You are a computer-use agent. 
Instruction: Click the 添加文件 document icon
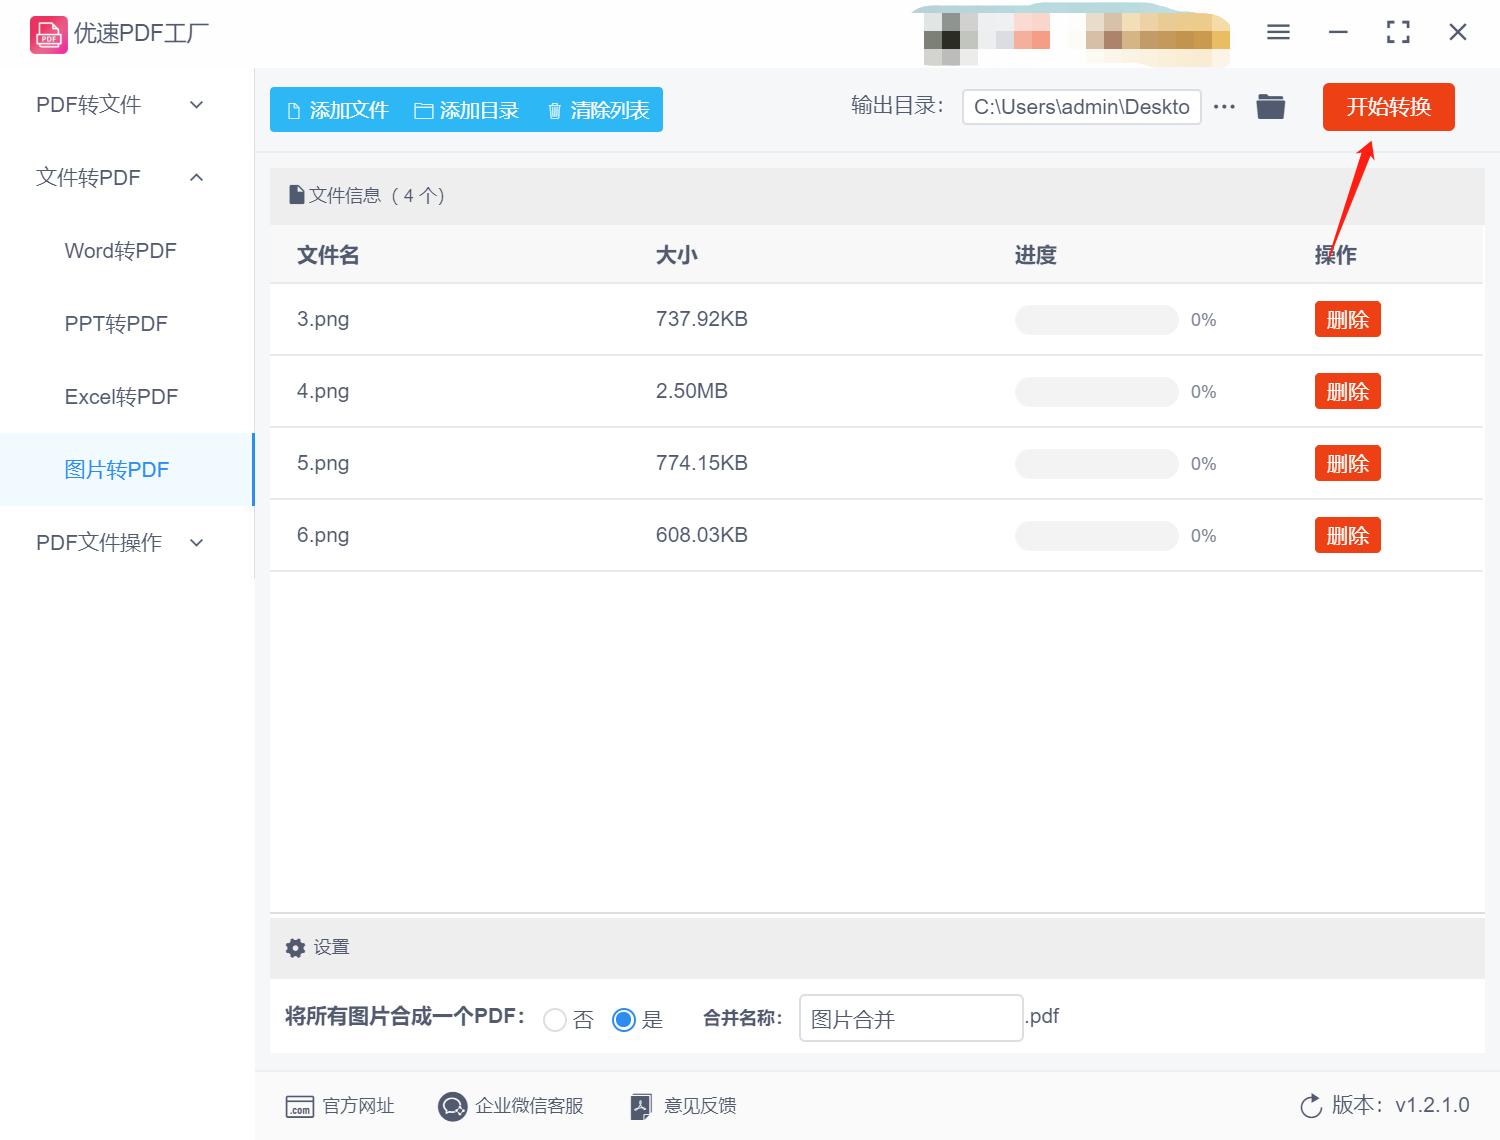point(294,110)
